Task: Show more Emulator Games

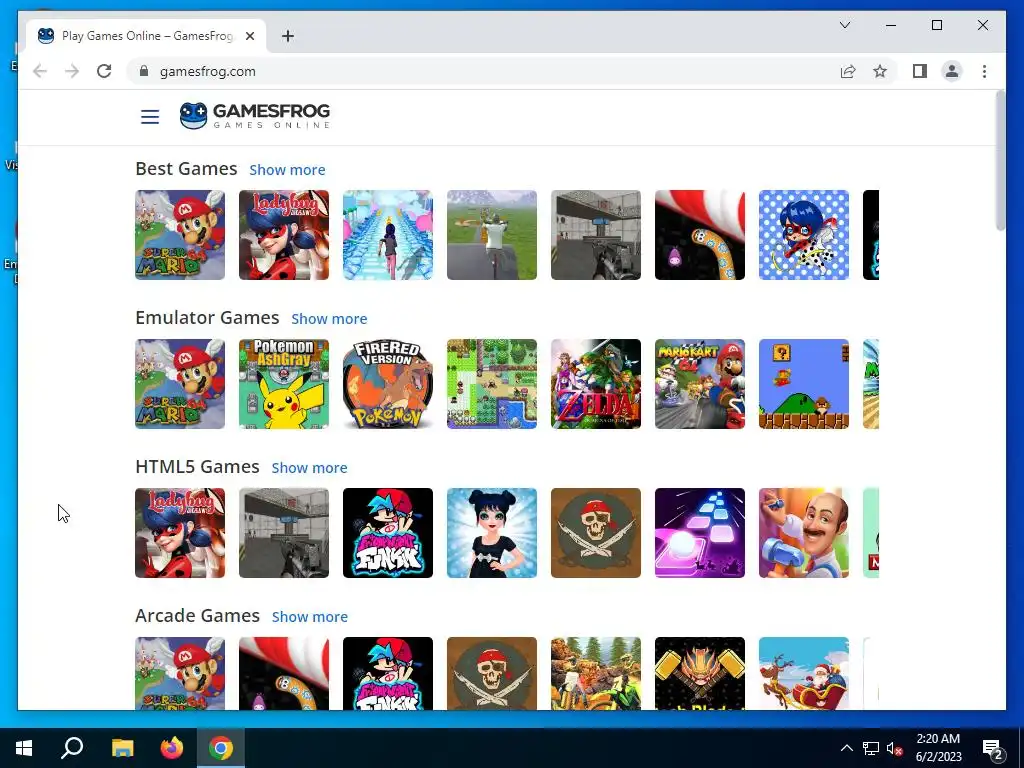Action: click(329, 319)
